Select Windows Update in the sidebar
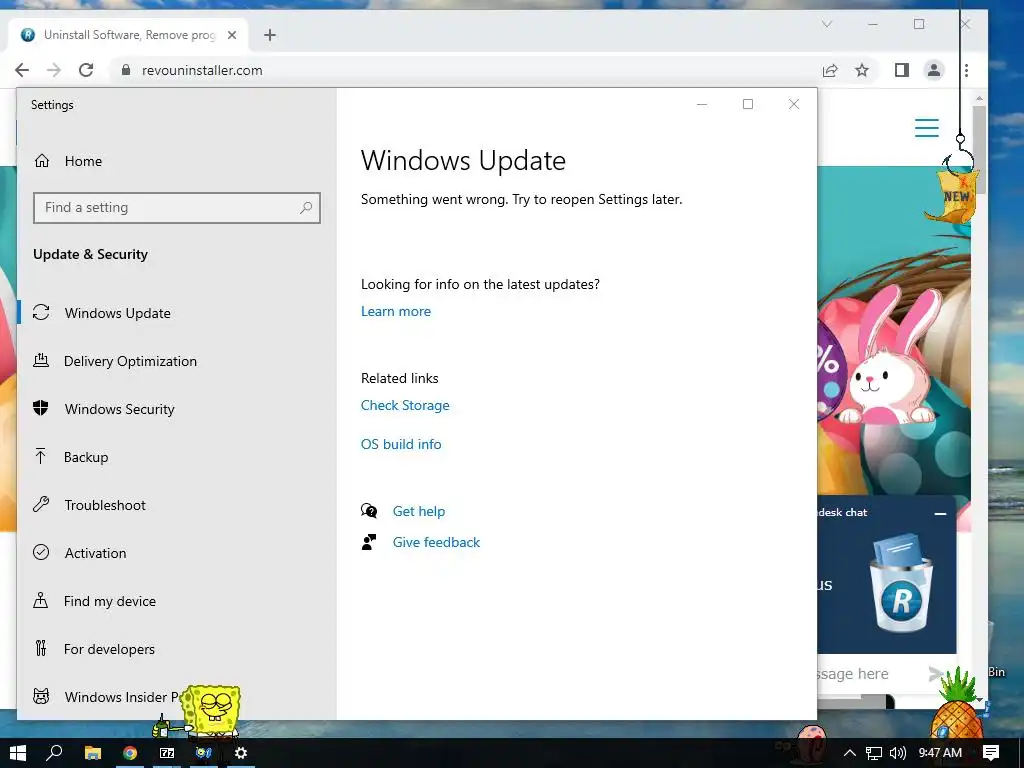The width and height of the screenshot is (1024, 768). [x=118, y=313]
